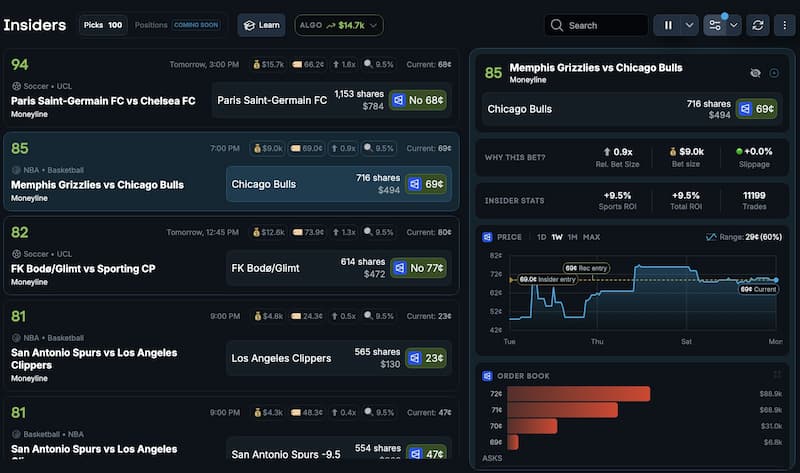This screenshot has width=800, height=473.
Task: Click the $12.6k bet size badge on Bodø/Glimt row
Action: pos(268,232)
